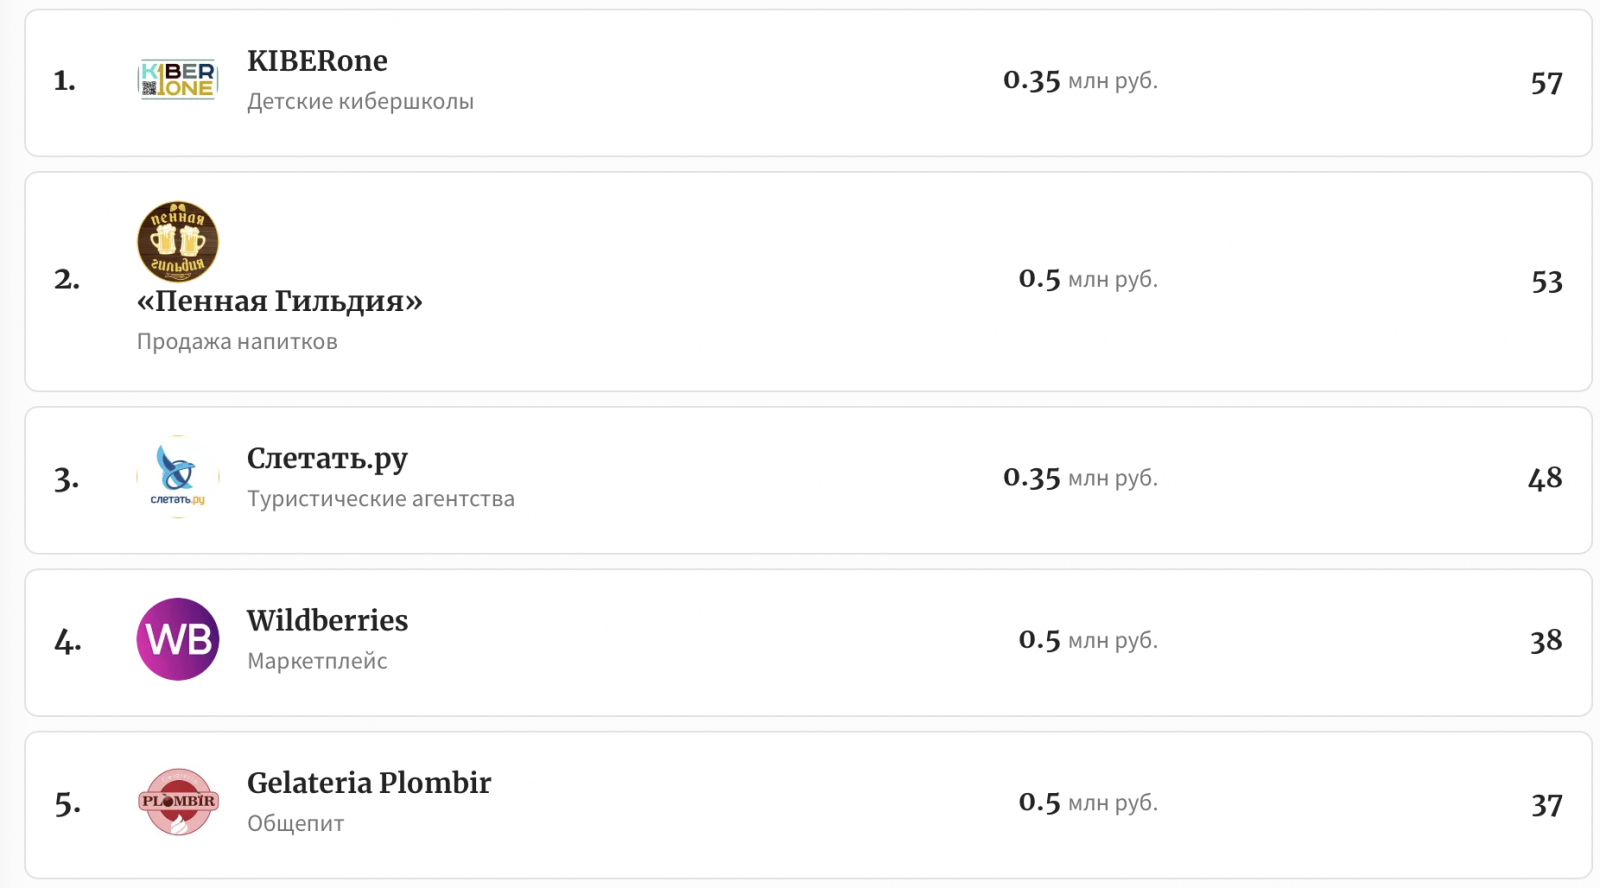The height and width of the screenshot is (888, 1600).
Task: Click the Слетать.ру logo icon
Action: (x=177, y=477)
